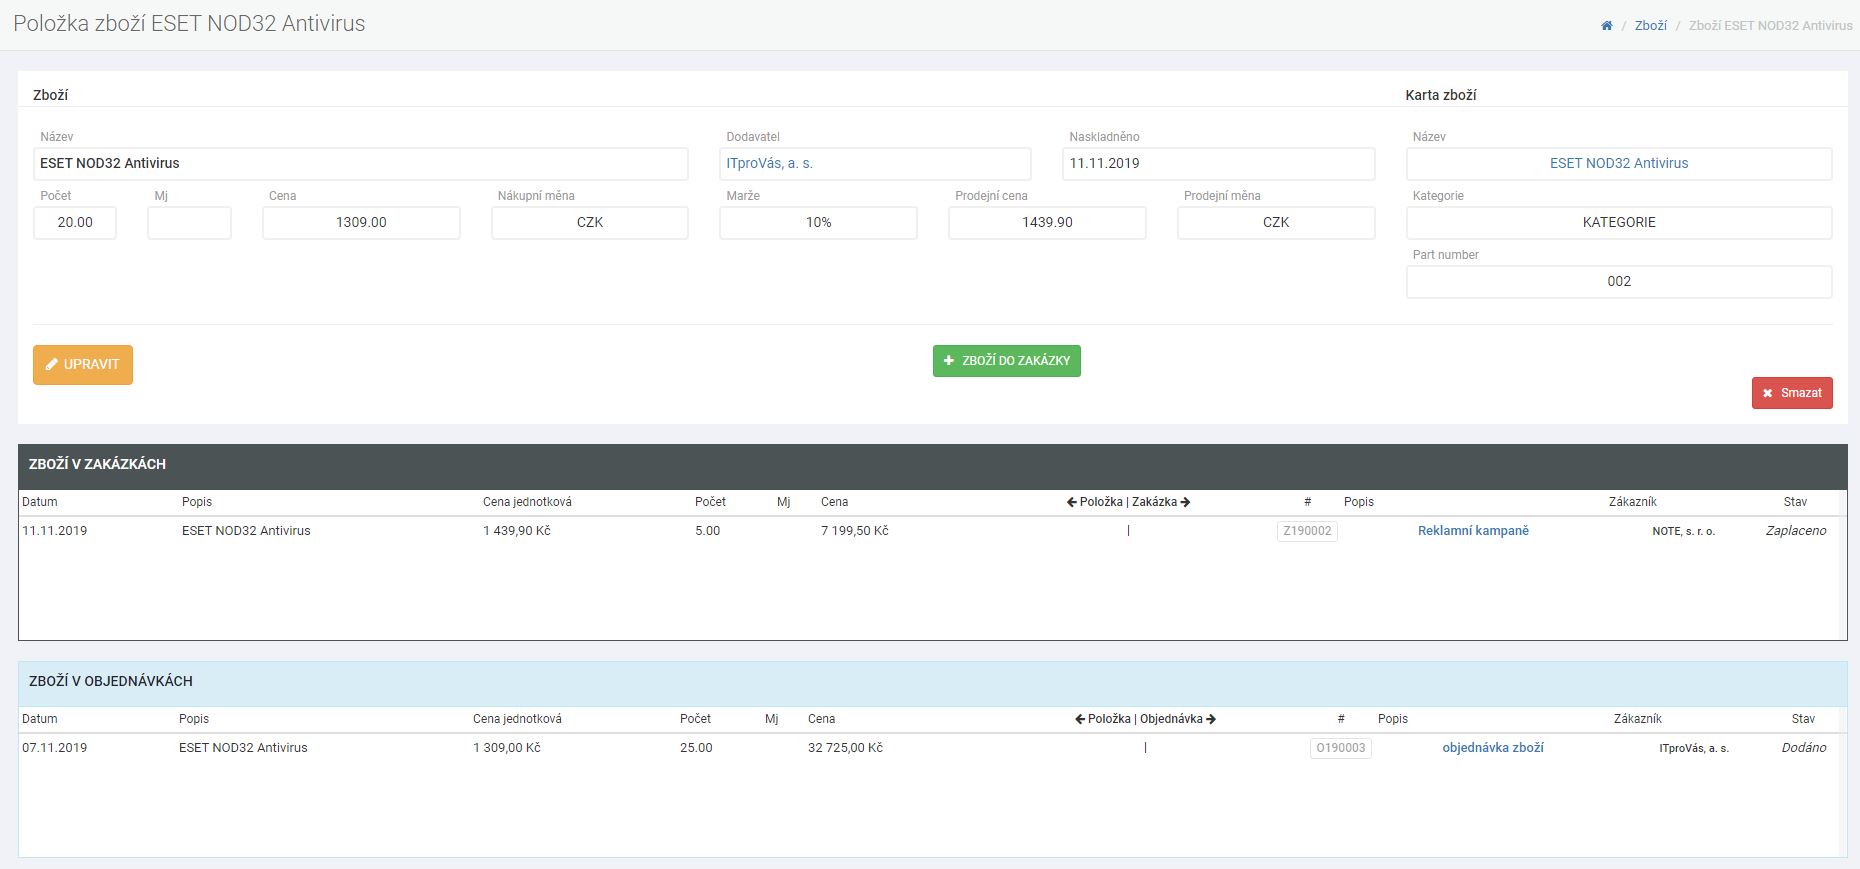The height and width of the screenshot is (869, 1860).
Task: Click right arrow beside Položka | Objednávka
Action: tap(1211, 719)
